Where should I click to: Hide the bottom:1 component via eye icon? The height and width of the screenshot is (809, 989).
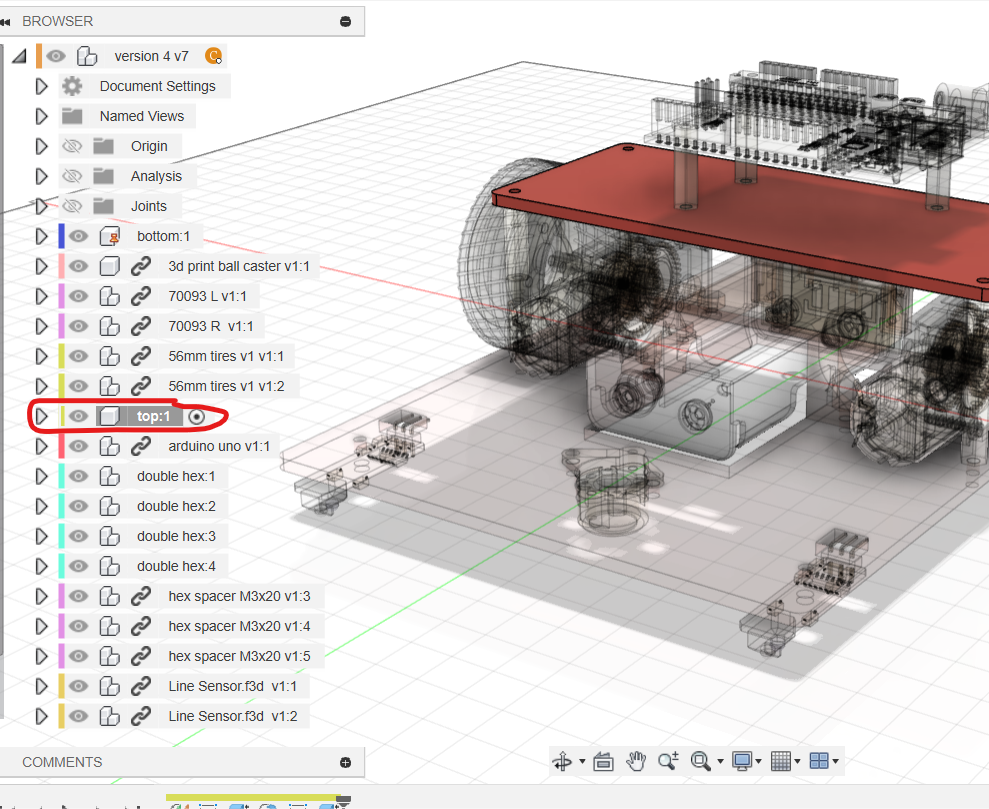point(78,236)
